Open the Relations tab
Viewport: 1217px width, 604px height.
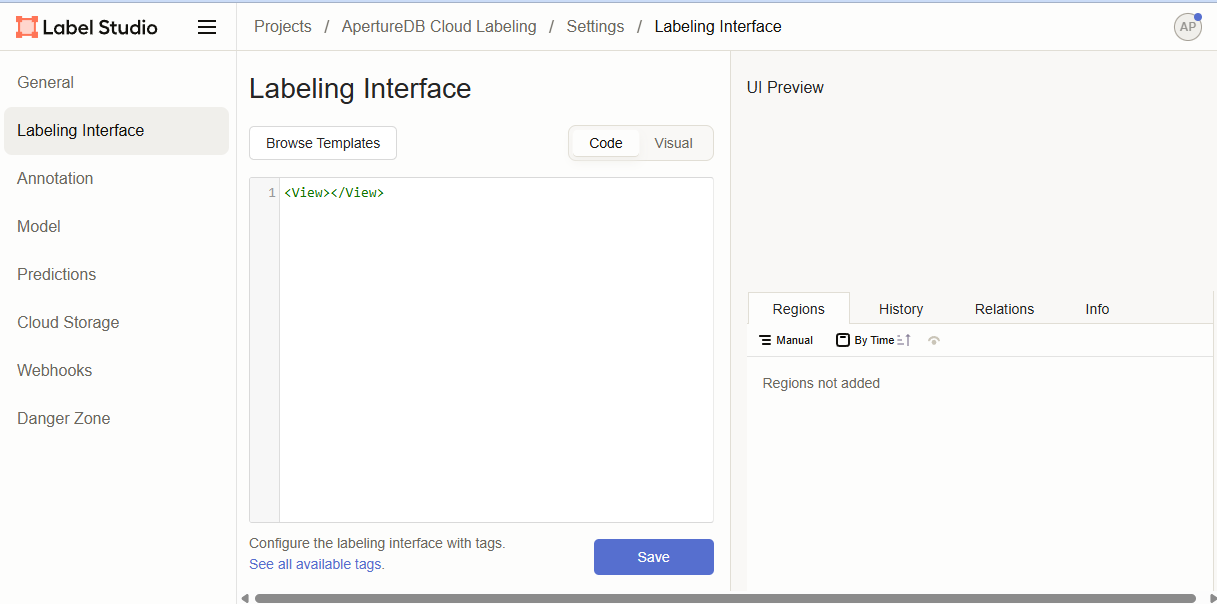click(1005, 309)
